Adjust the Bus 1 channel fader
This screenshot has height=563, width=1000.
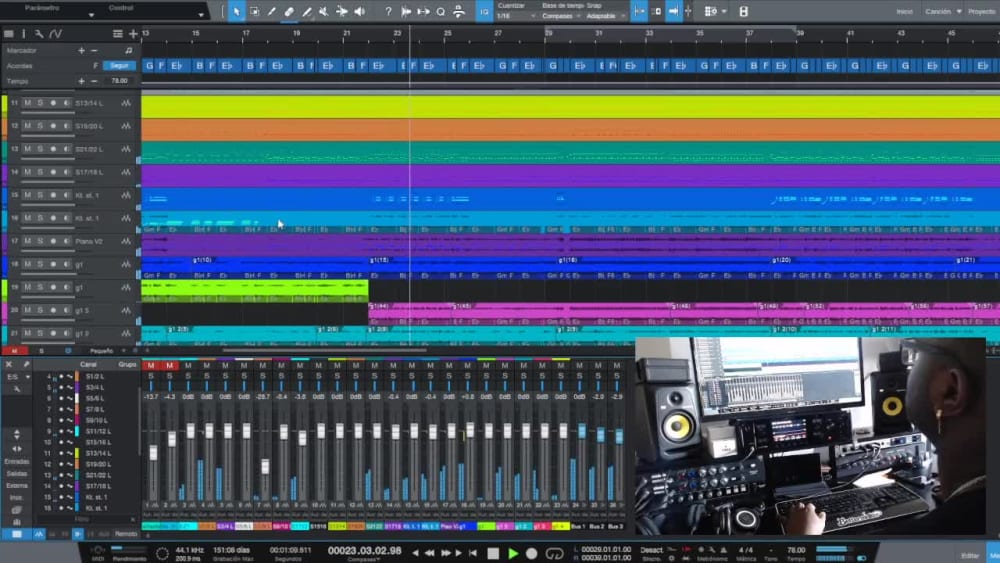[x=581, y=432]
